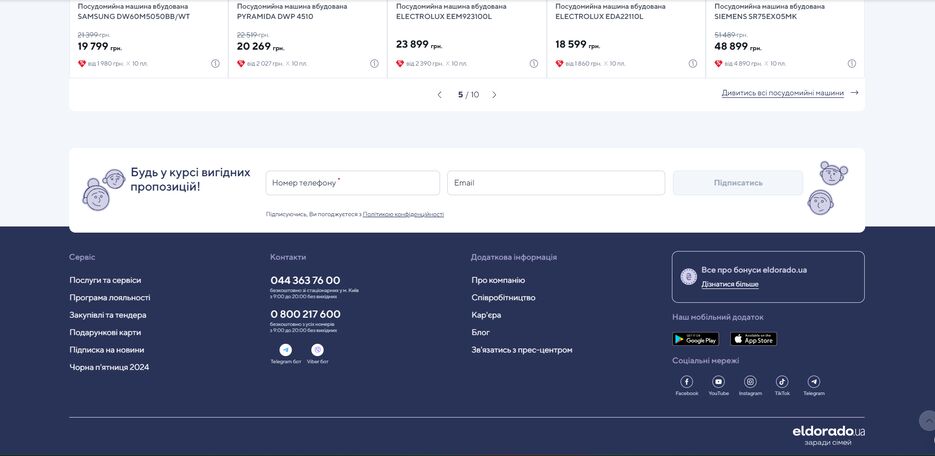Open Telegram social network icon
Screen dimensions: 935x456
[813, 381]
